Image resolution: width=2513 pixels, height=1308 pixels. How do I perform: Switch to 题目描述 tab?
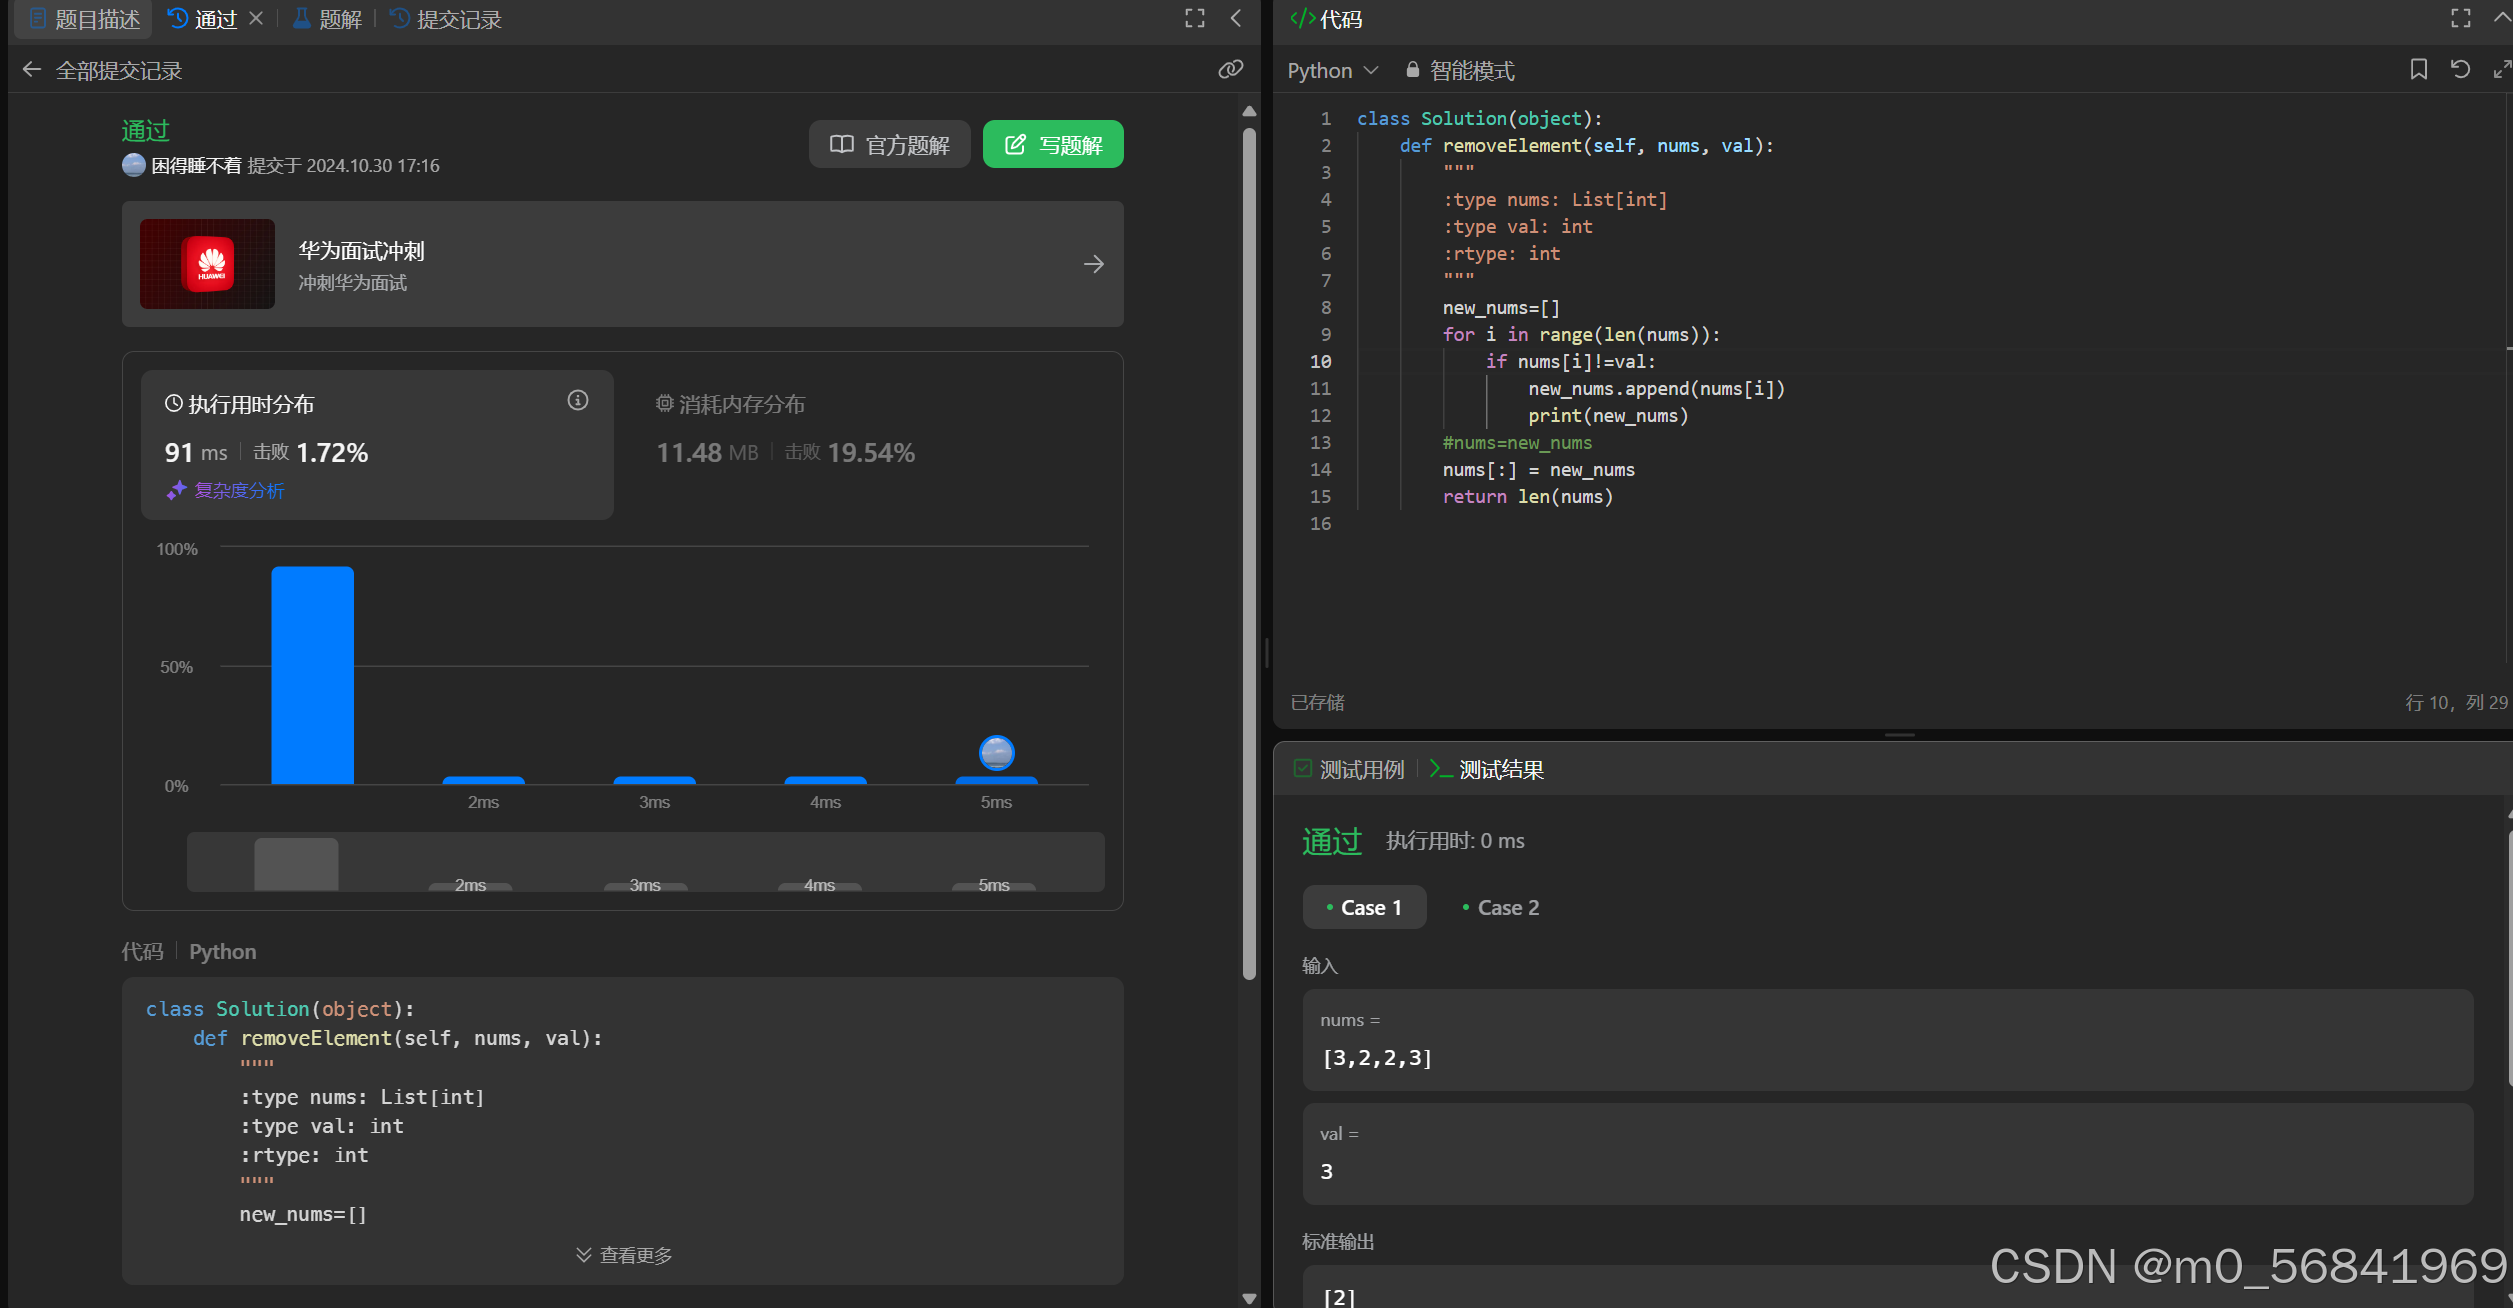pyautogui.click(x=85, y=19)
